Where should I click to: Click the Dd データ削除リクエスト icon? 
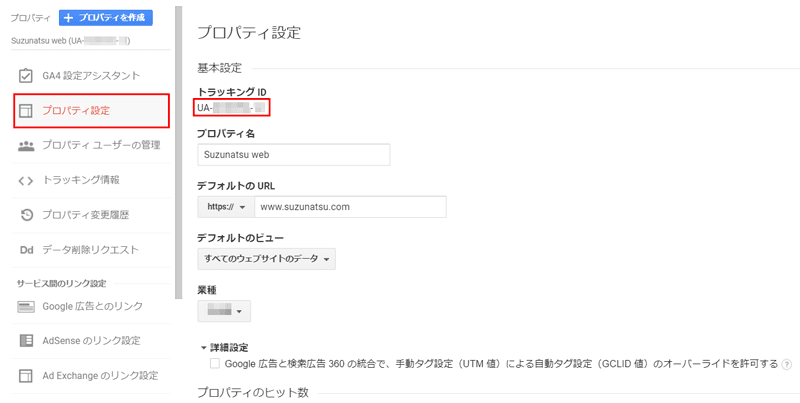tap(27, 250)
